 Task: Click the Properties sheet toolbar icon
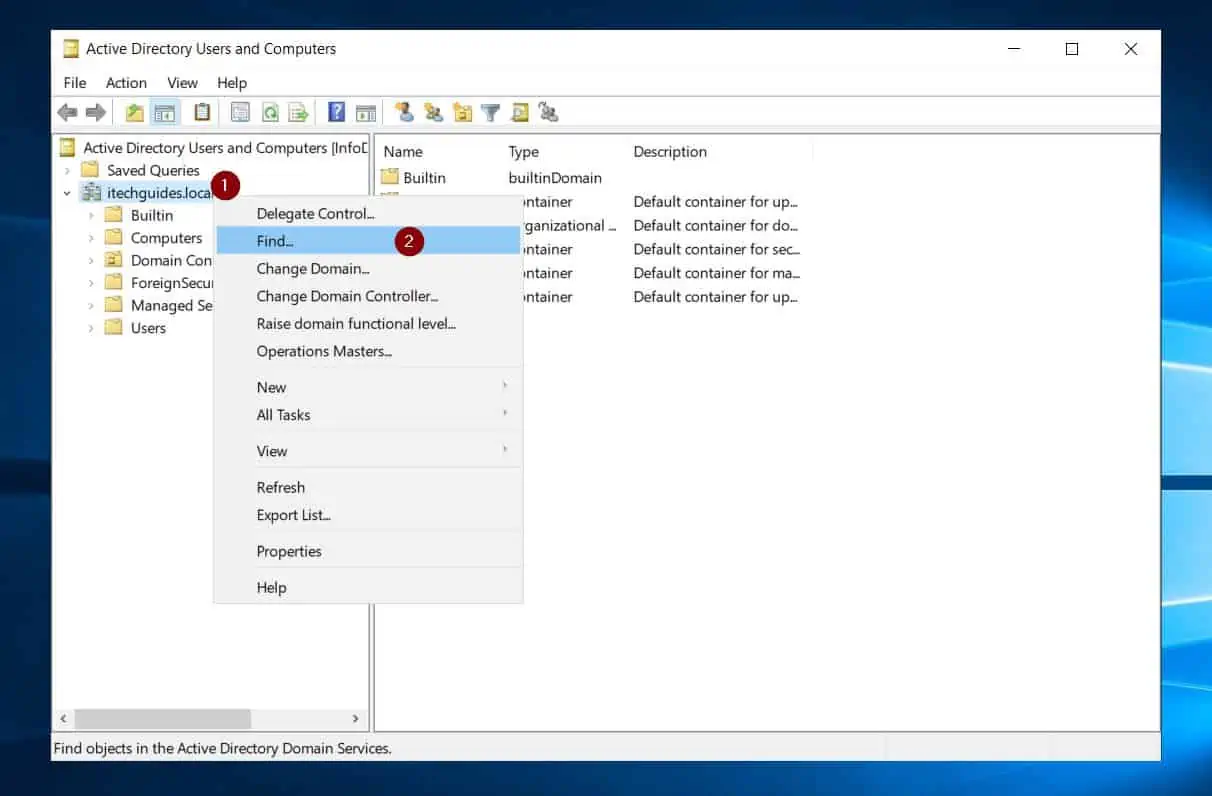pyautogui.click(x=241, y=113)
